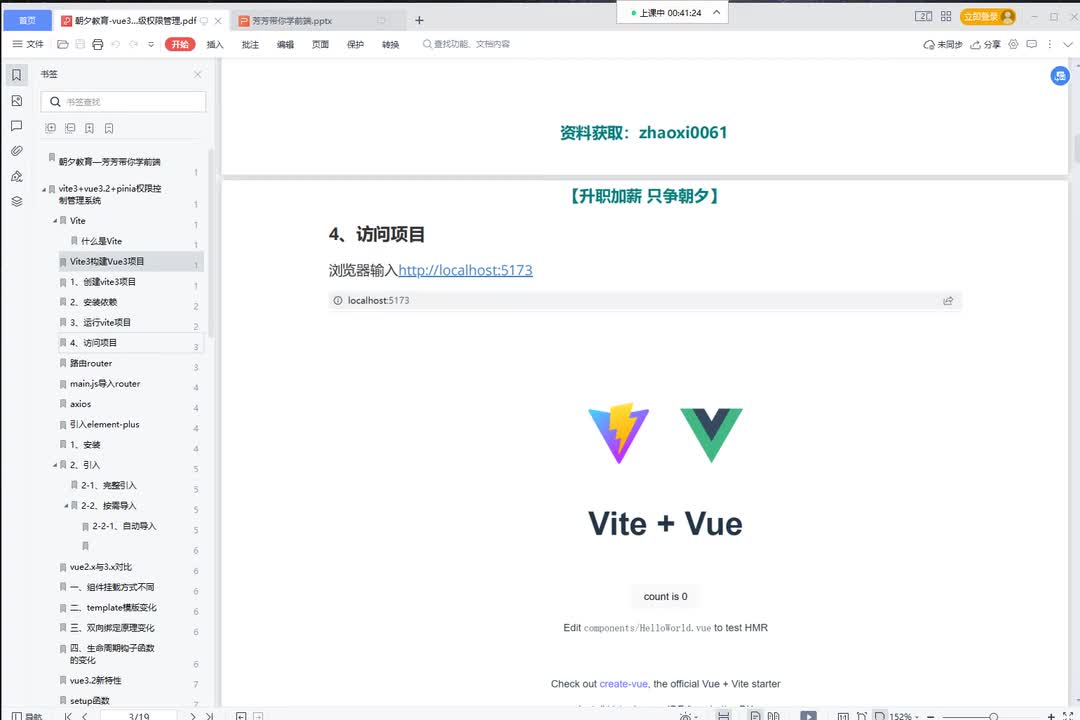1080x720 pixels.
Task: Click the zoom slider handle in status bar
Action: 993,717
